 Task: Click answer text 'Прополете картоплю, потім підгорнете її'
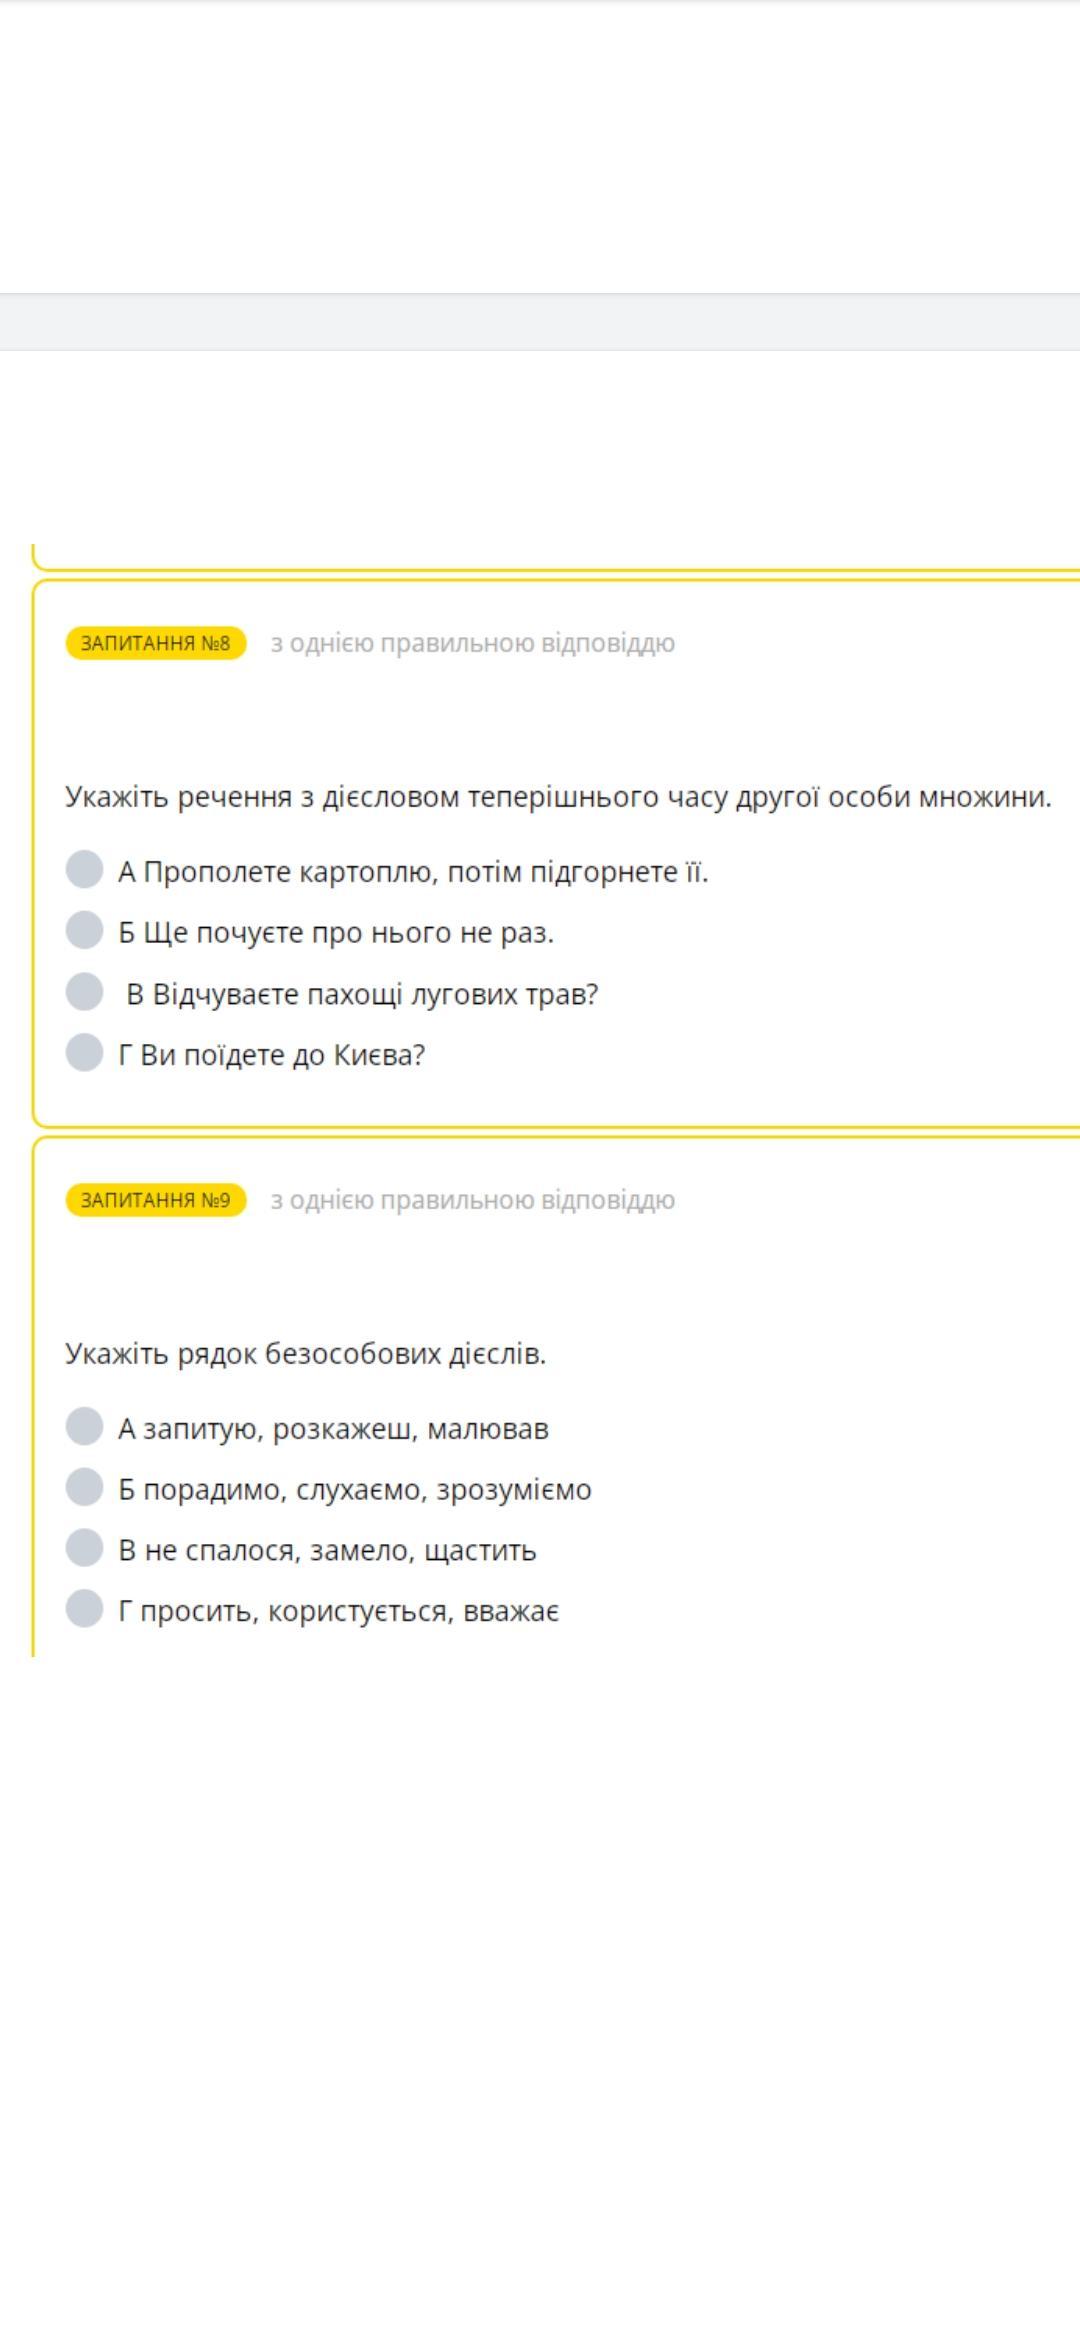pos(426,872)
